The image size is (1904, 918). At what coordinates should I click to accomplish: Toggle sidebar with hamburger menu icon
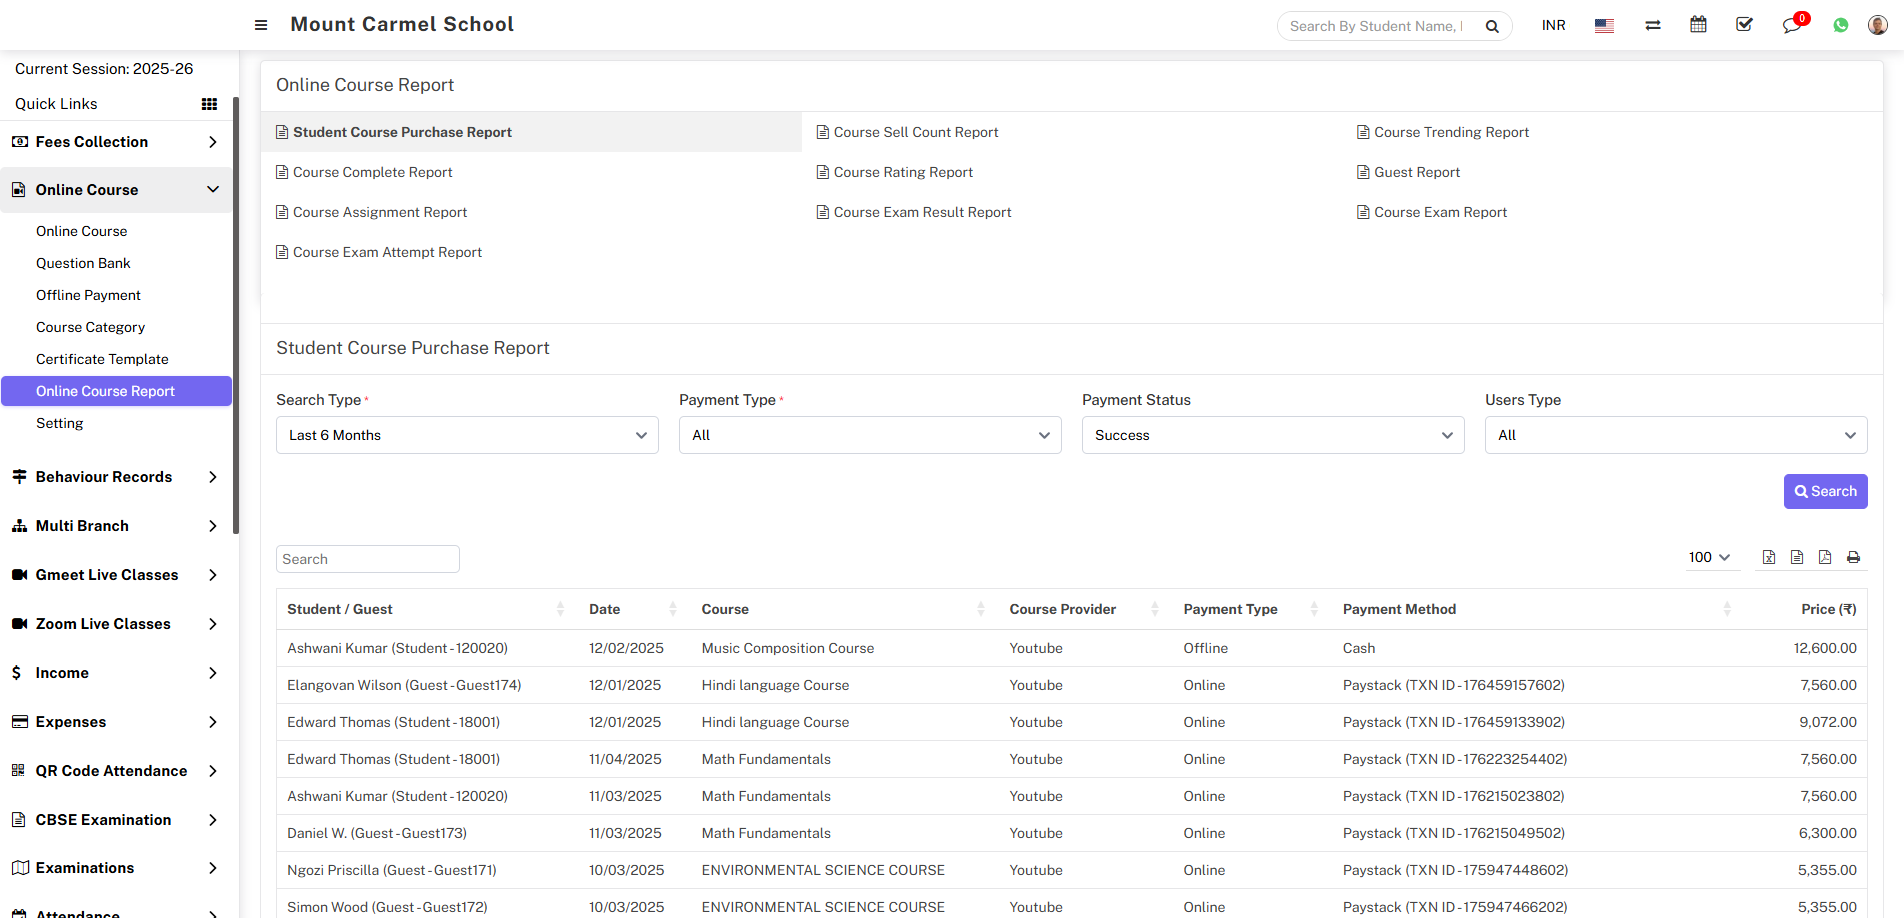(x=261, y=25)
